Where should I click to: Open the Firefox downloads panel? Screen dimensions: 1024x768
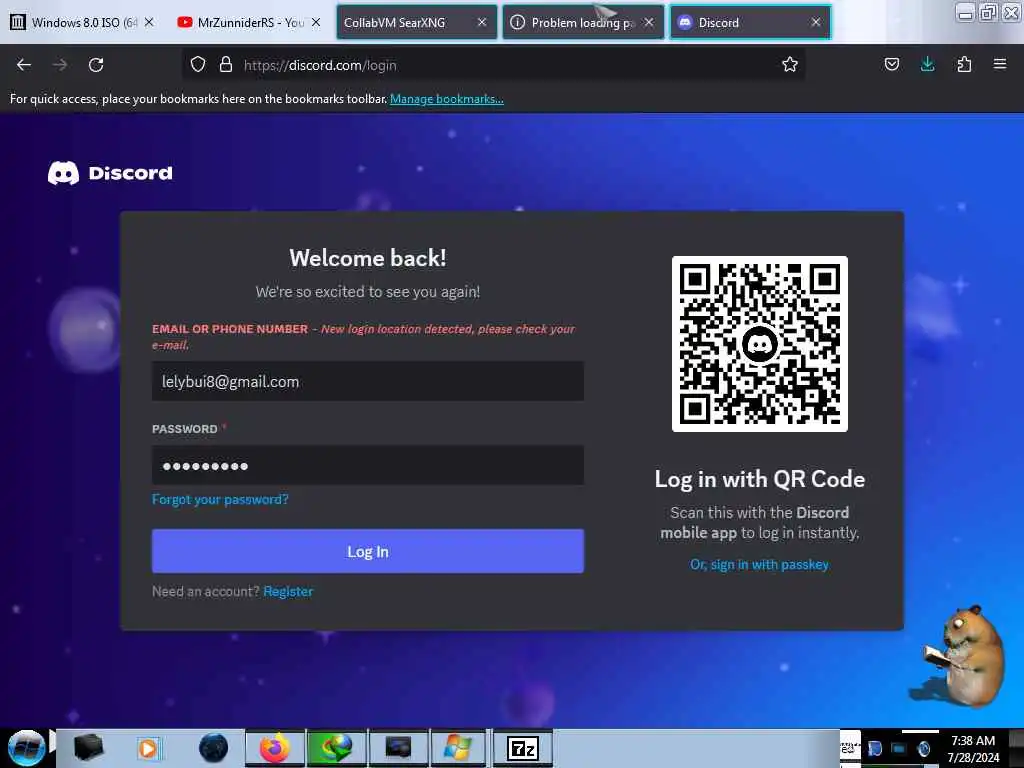[927, 65]
